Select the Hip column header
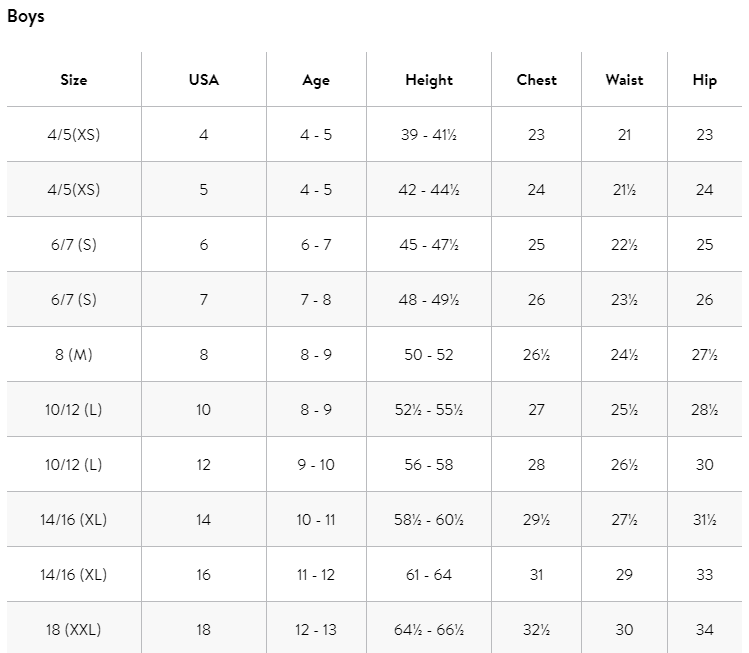 pyautogui.click(x=704, y=80)
